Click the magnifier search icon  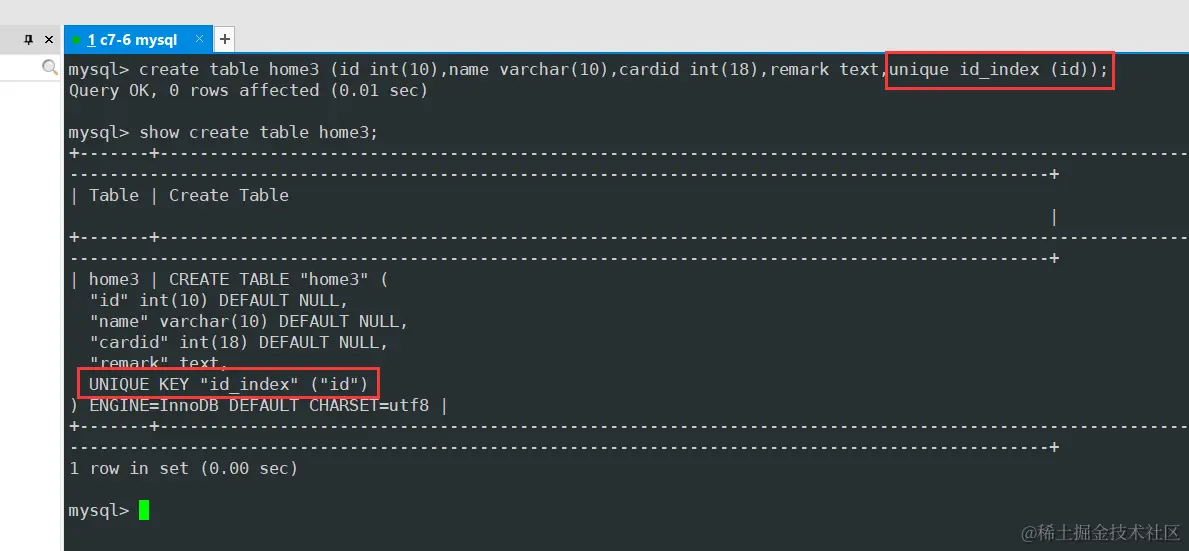pyautogui.click(x=50, y=67)
